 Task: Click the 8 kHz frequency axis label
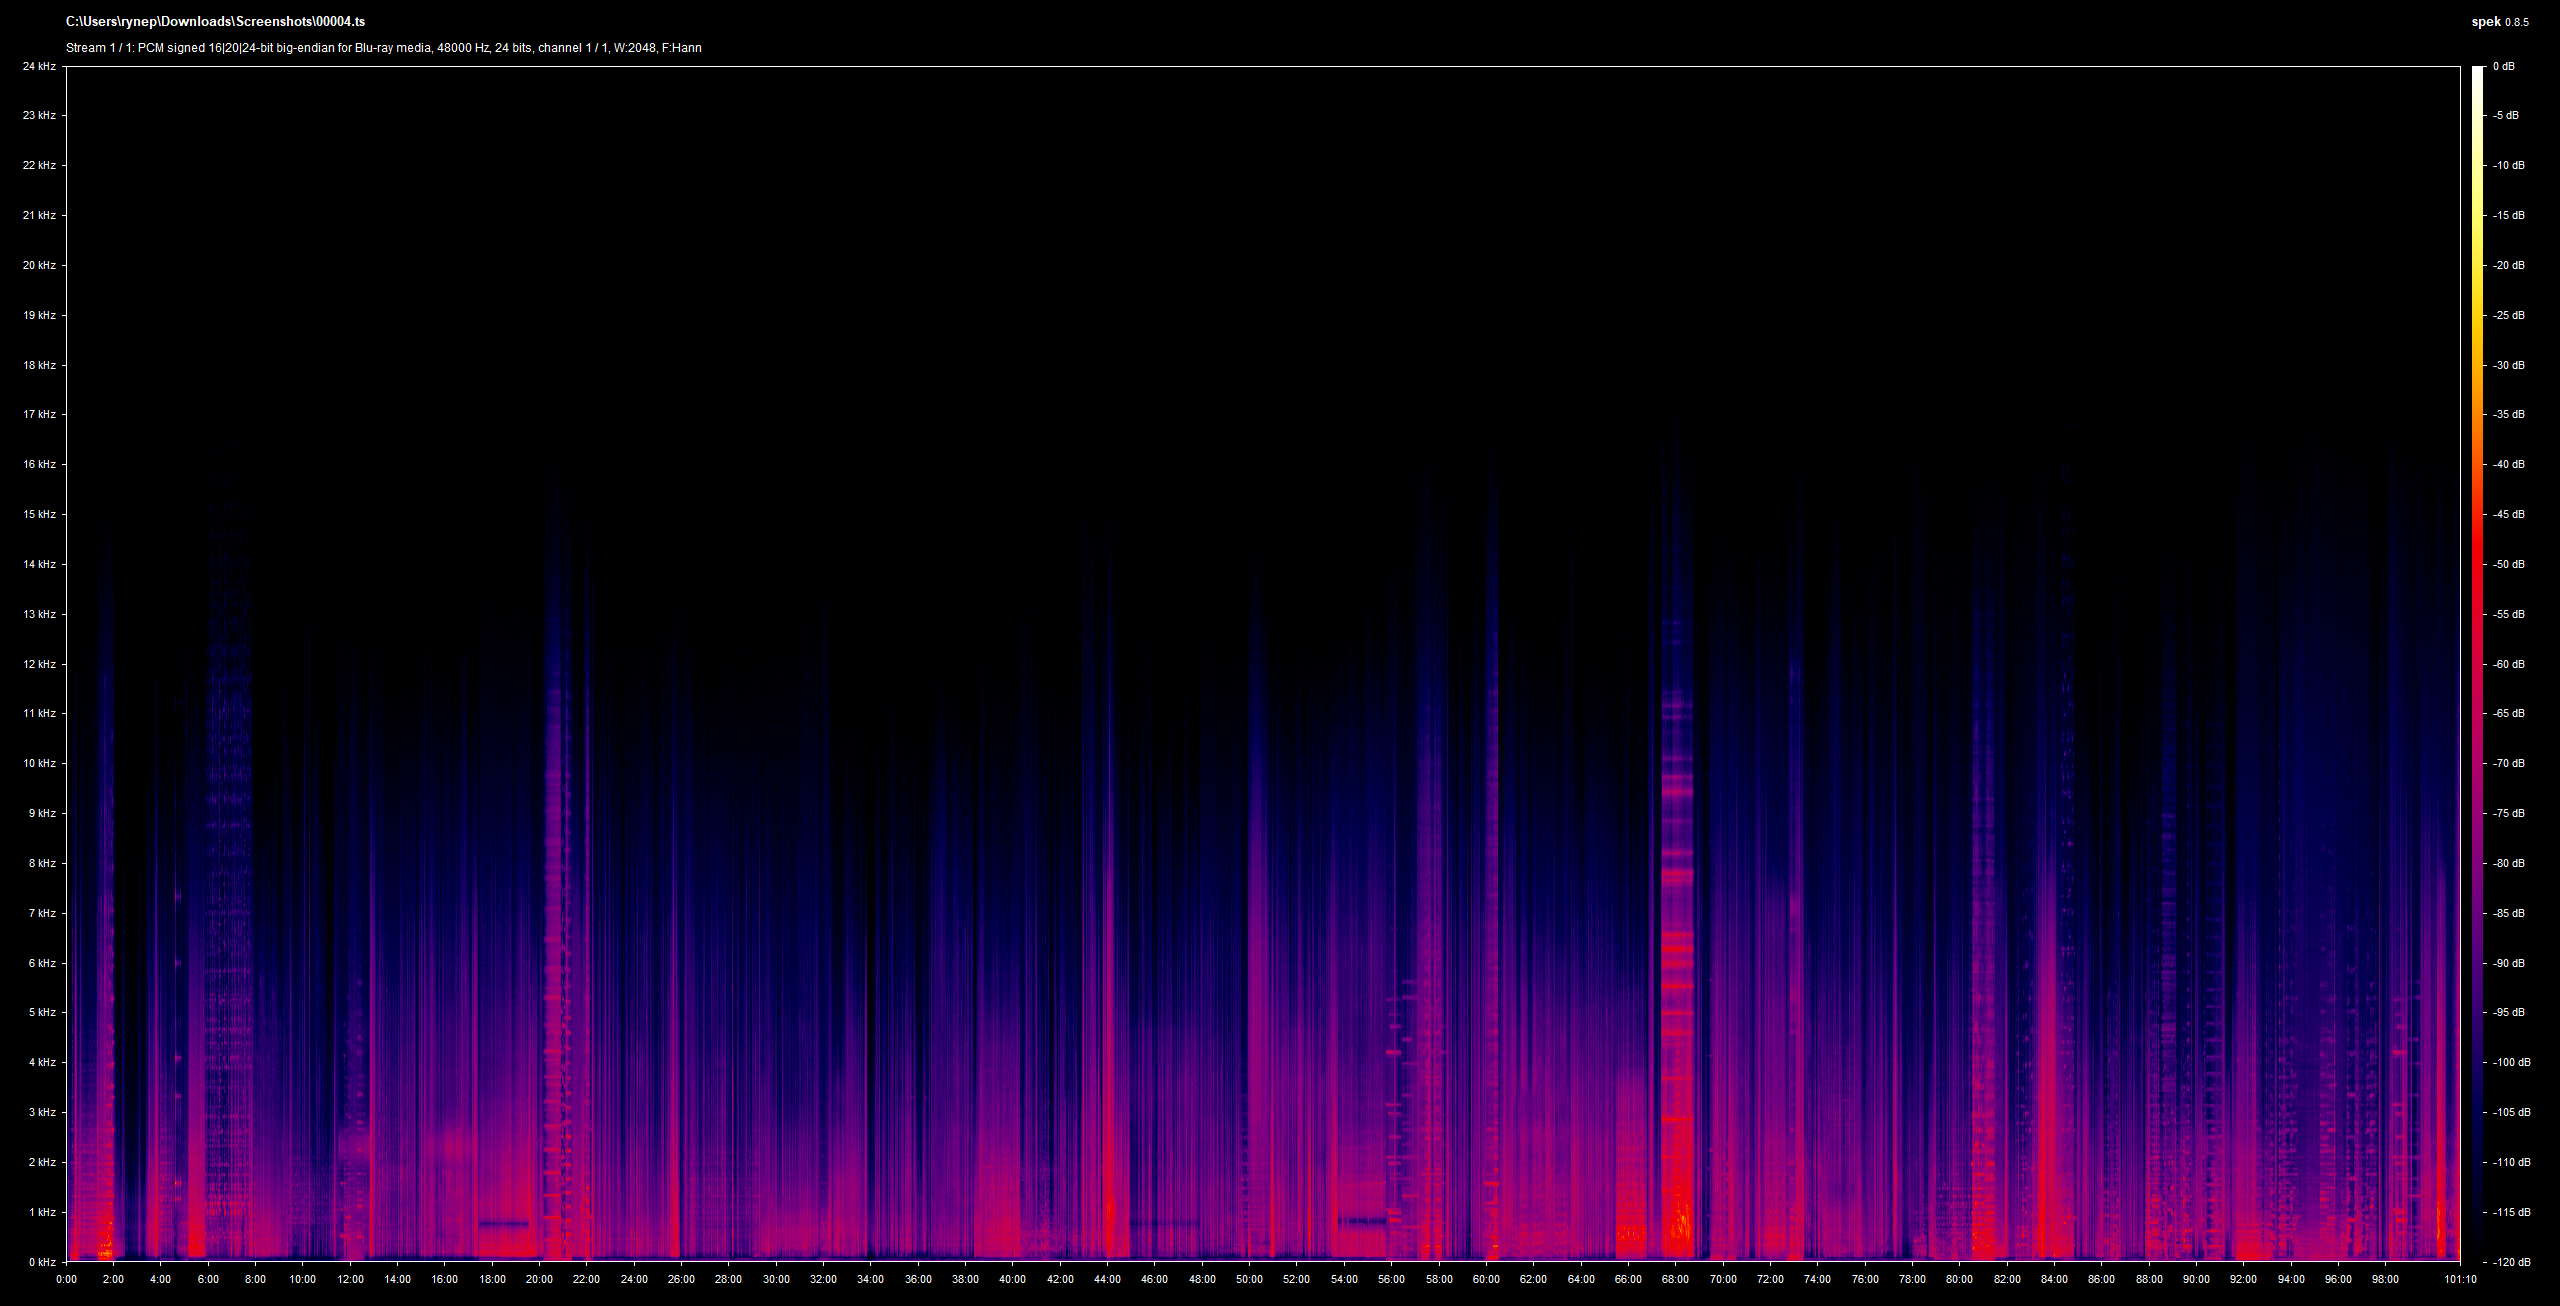coord(42,863)
